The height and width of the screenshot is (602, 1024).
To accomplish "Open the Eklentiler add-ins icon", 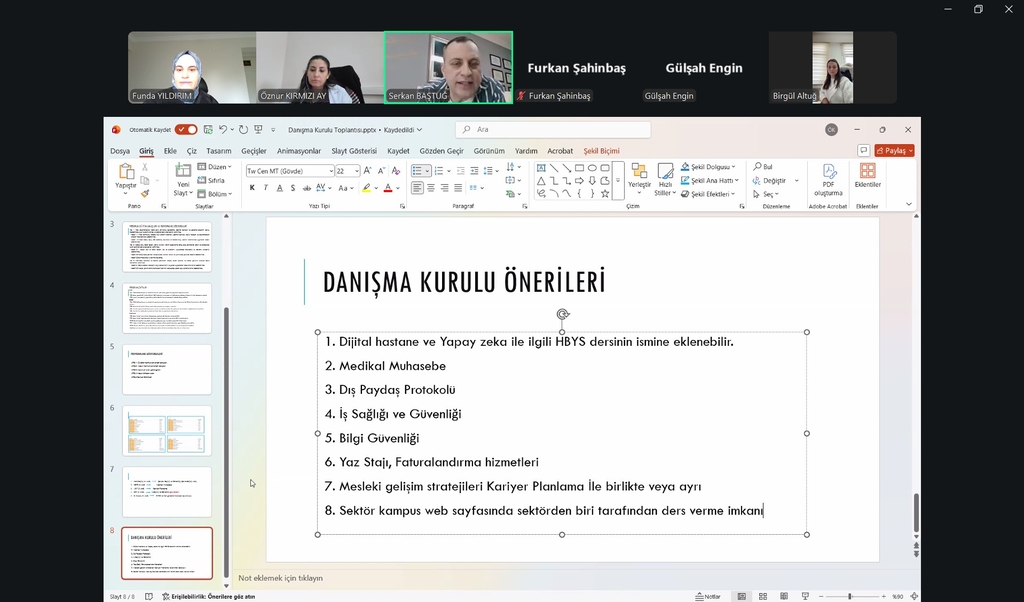I will 867,176.
